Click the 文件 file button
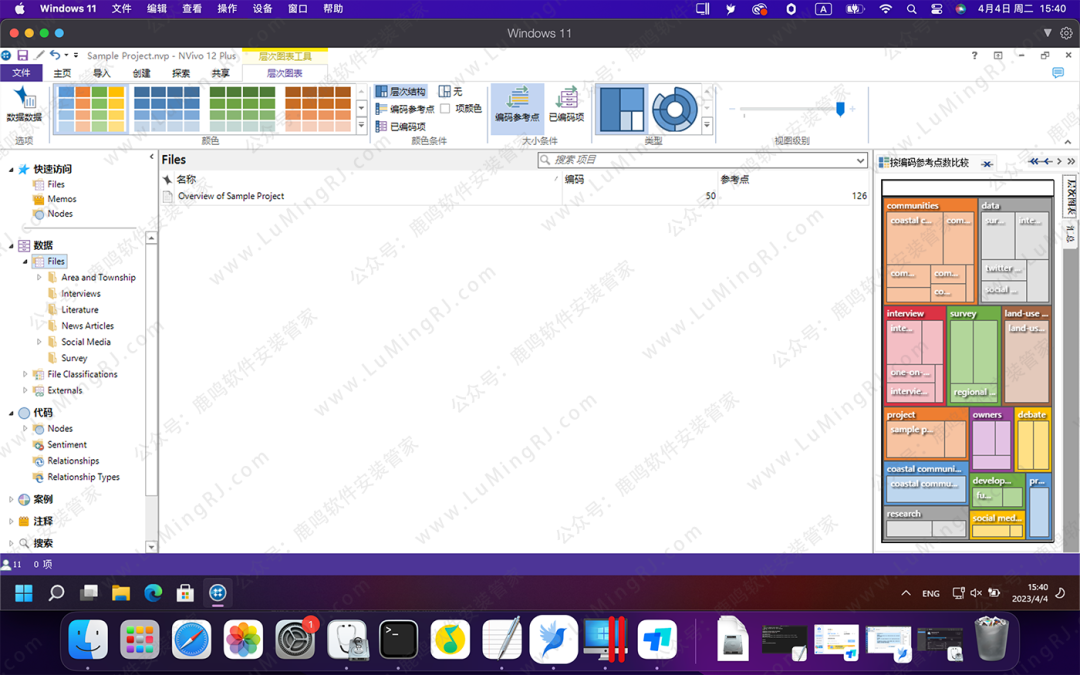Screen dimensions: 1080x675 coord(21,73)
